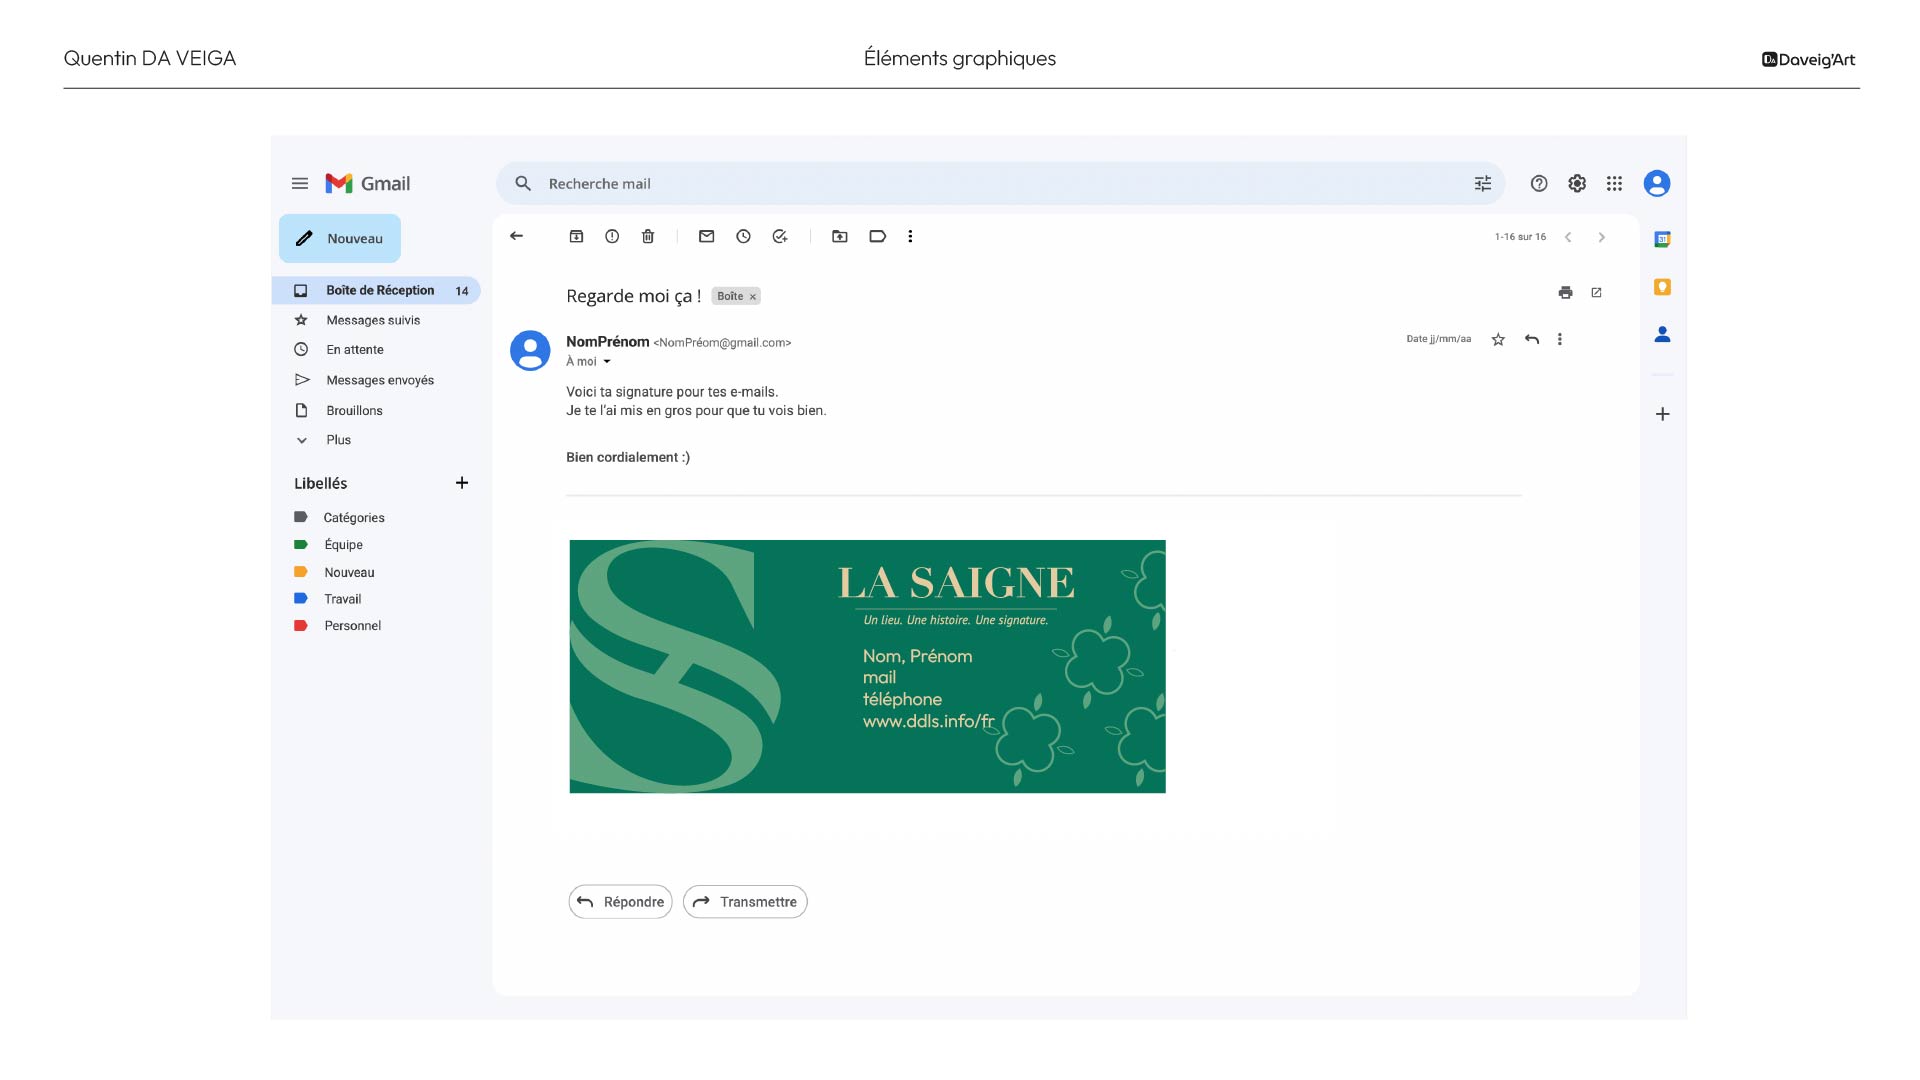
Task: Print the email
Action: (1565, 292)
